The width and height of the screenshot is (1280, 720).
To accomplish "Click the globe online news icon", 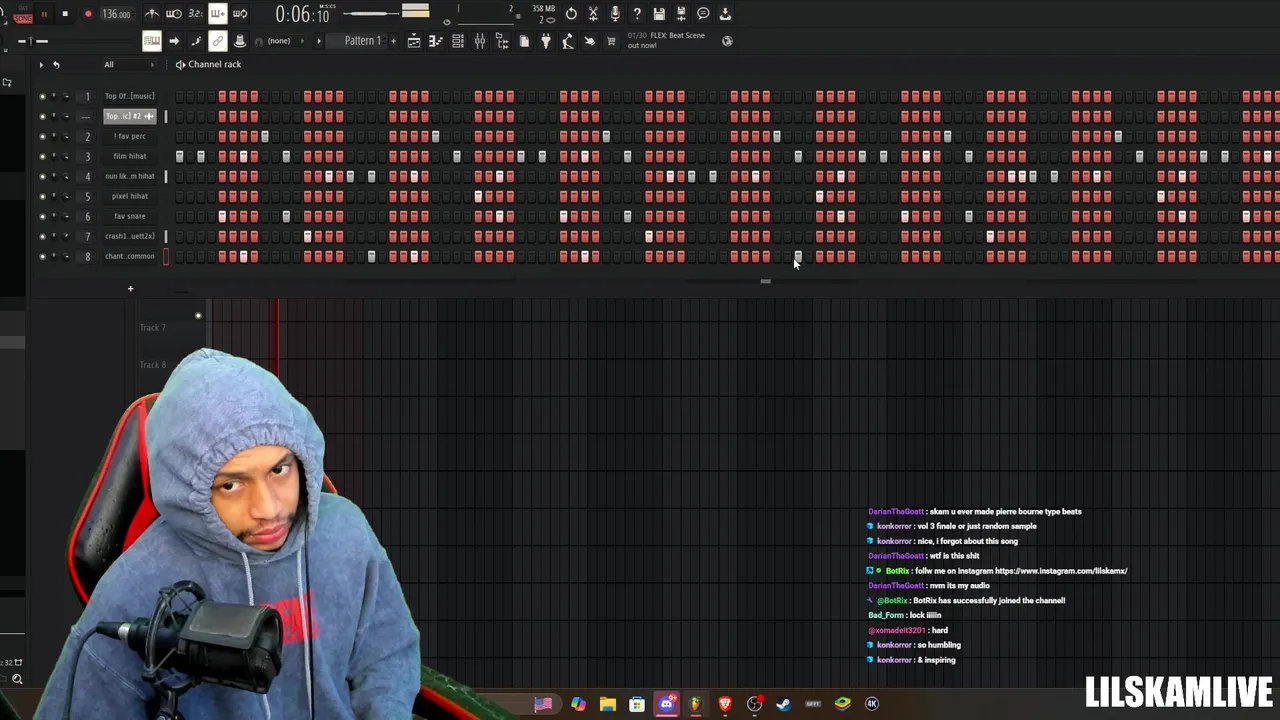I will (x=727, y=41).
